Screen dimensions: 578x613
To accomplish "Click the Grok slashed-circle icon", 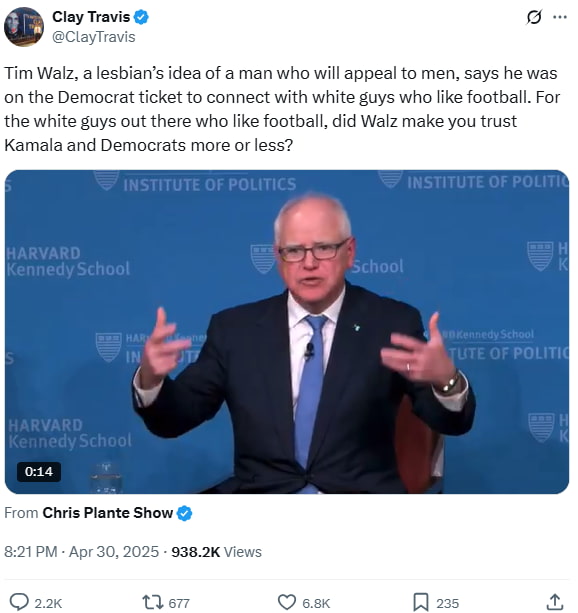I will [x=534, y=17].
